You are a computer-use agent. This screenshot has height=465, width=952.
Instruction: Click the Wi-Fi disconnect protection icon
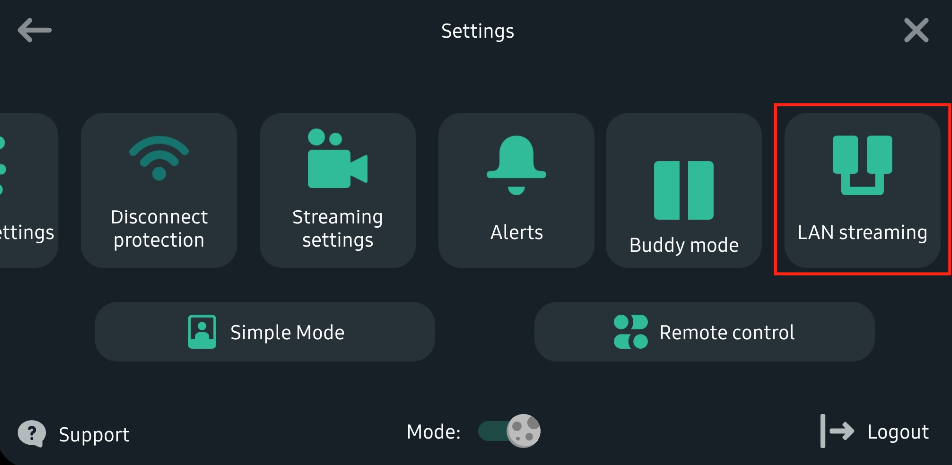[159, 158]
